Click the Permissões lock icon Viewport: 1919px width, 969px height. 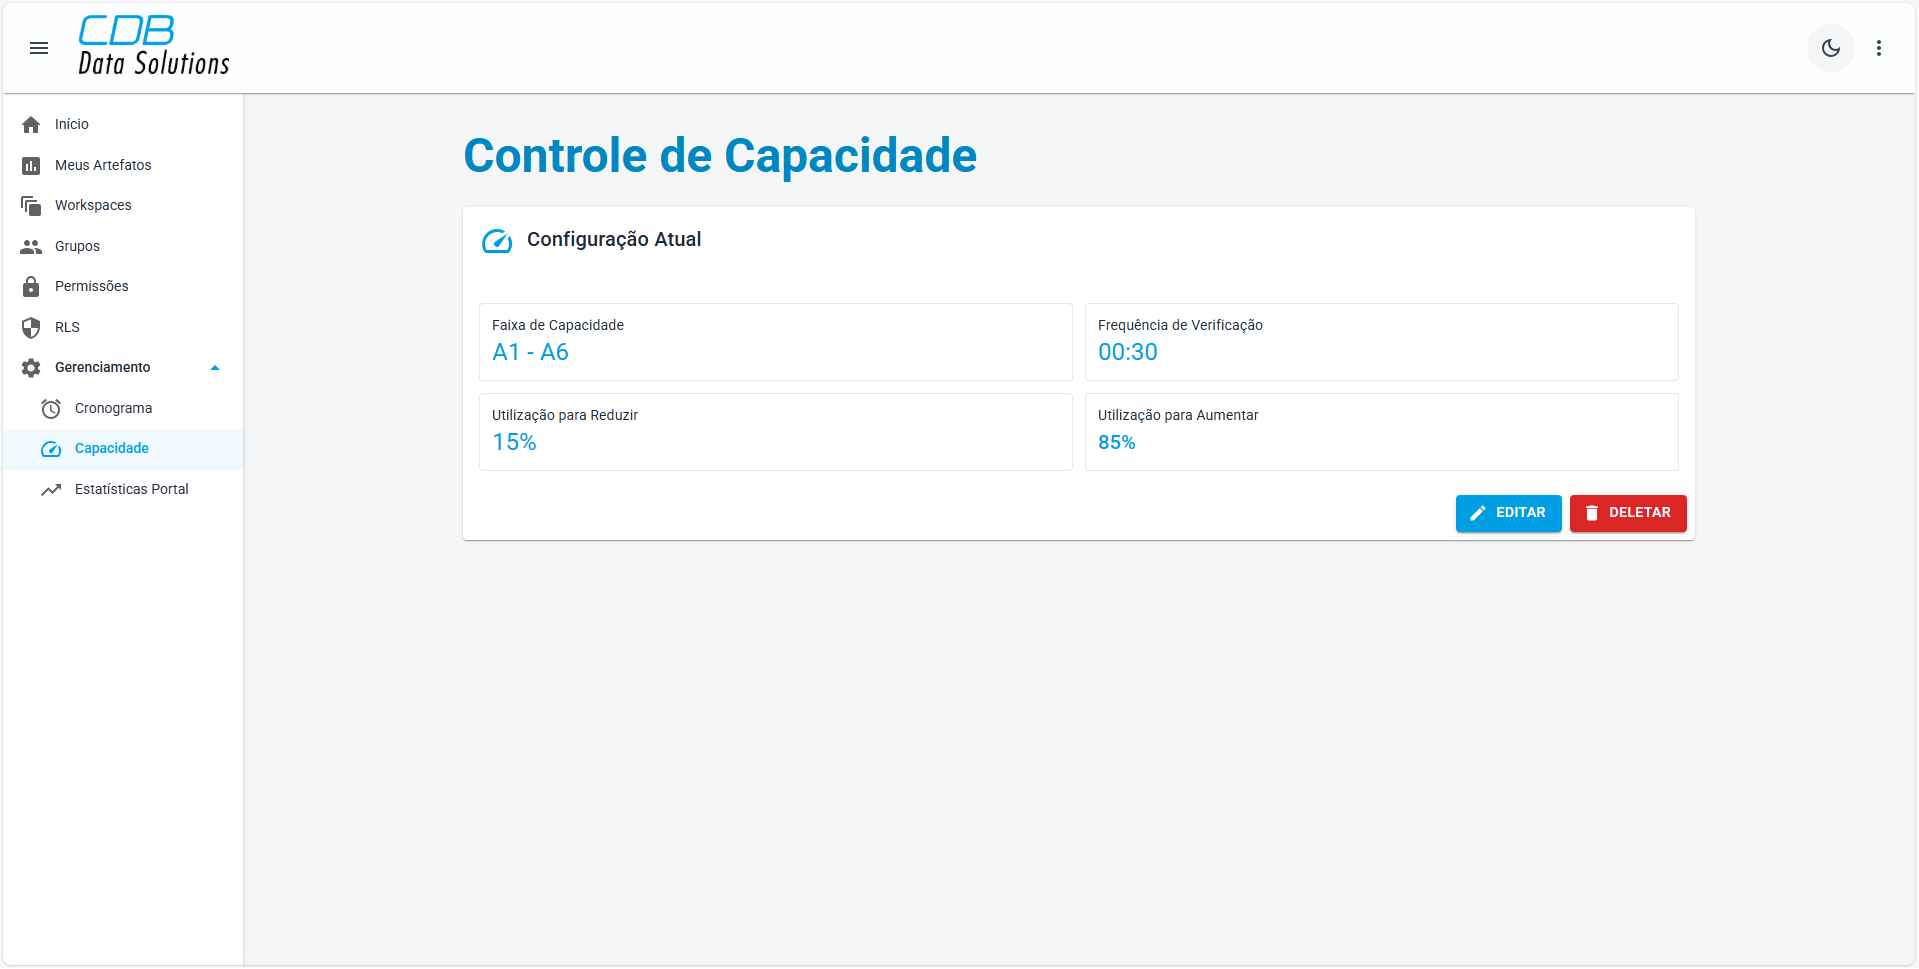tap(31, 287)
